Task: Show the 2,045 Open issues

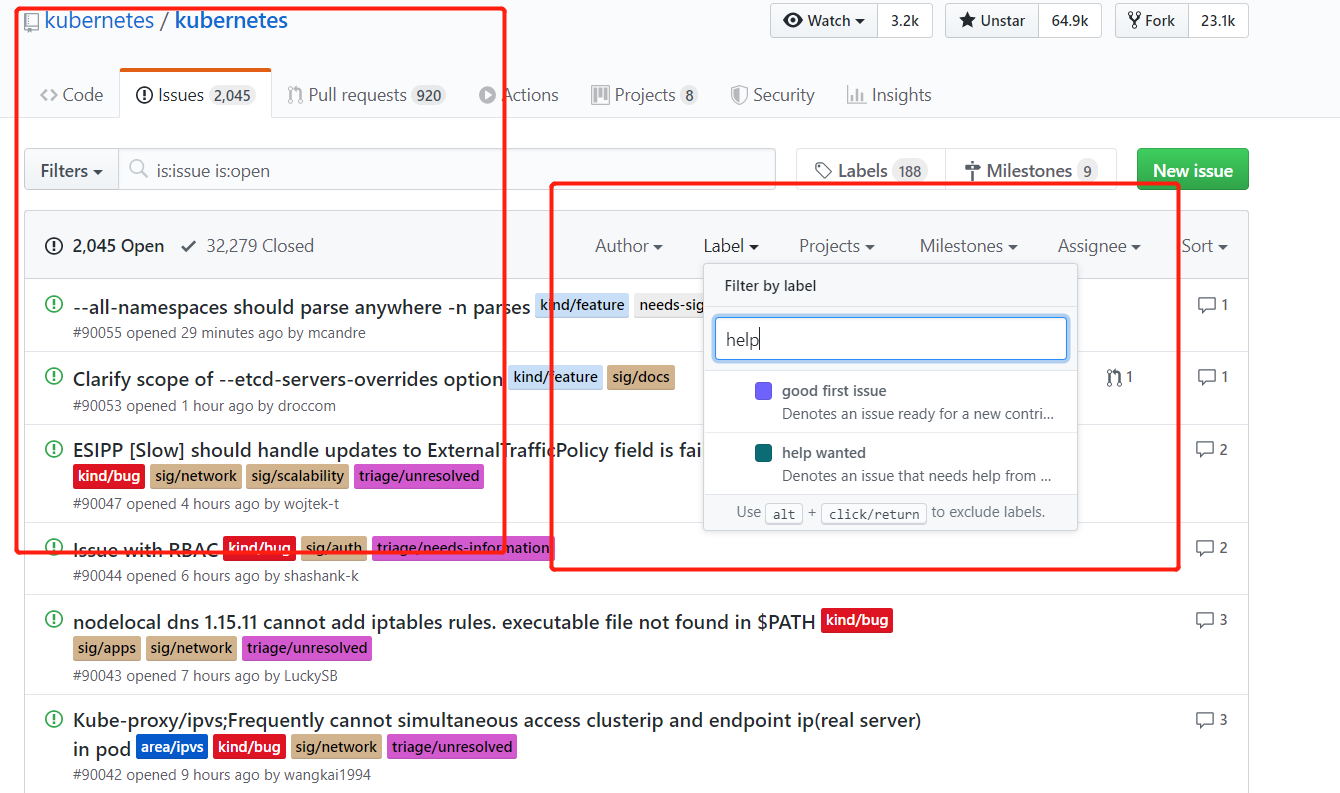Action: pos(105,246)
